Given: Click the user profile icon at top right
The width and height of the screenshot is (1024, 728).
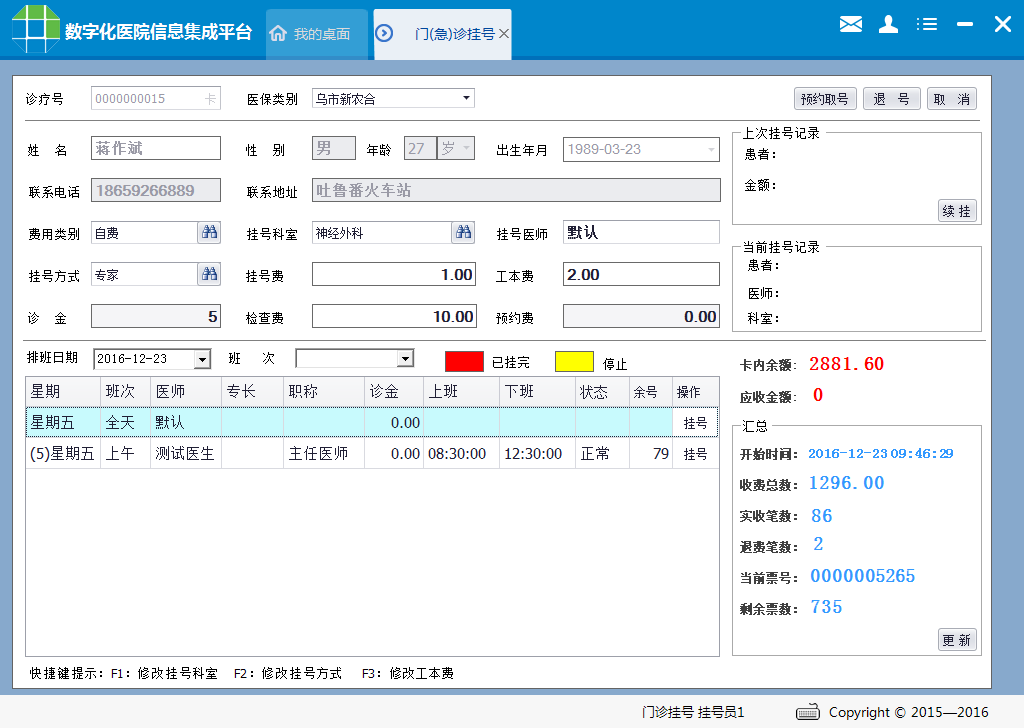Looking at the screenshot, I should coord(888,24).
